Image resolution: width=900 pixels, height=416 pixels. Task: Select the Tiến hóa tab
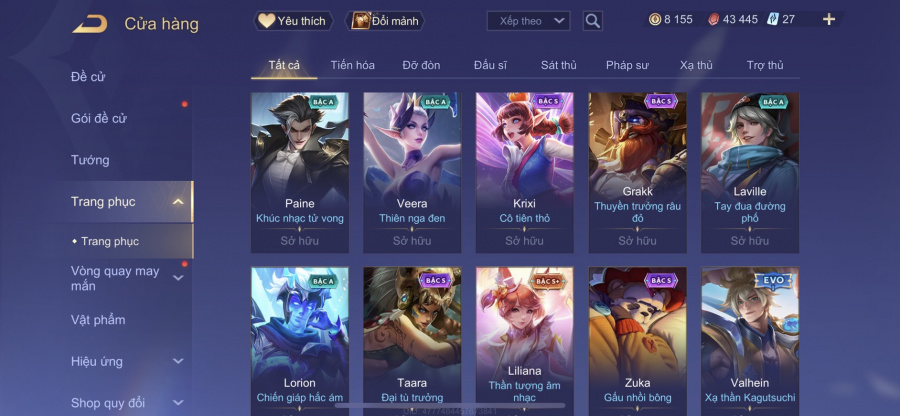[352, 65]
